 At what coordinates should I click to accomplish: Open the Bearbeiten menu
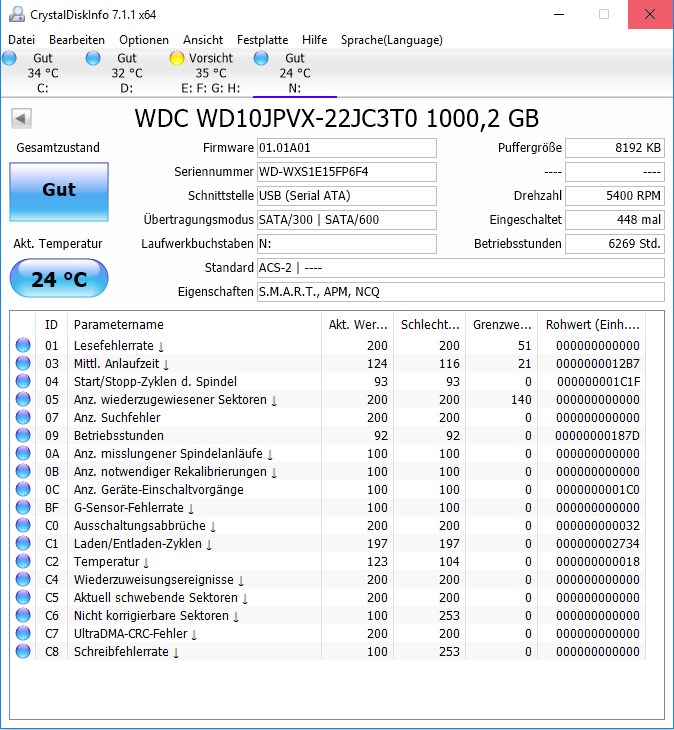[77, 40]
